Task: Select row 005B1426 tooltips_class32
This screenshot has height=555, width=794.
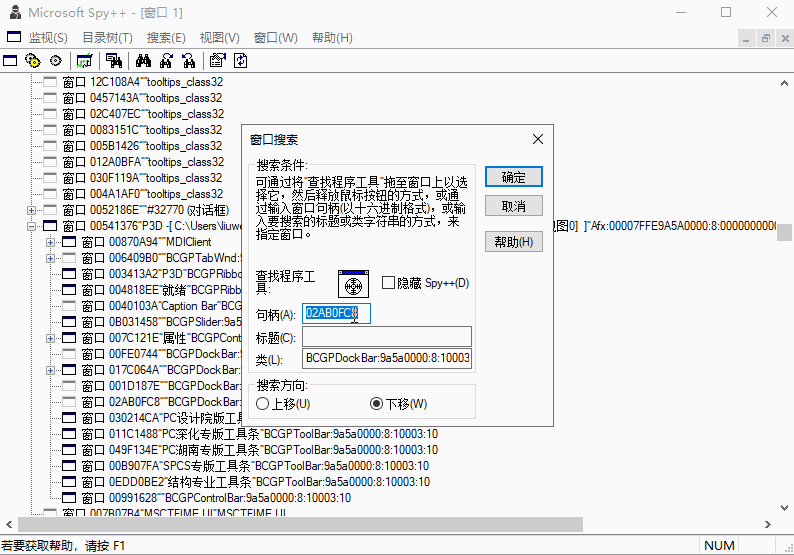Action: pos(142,146)
